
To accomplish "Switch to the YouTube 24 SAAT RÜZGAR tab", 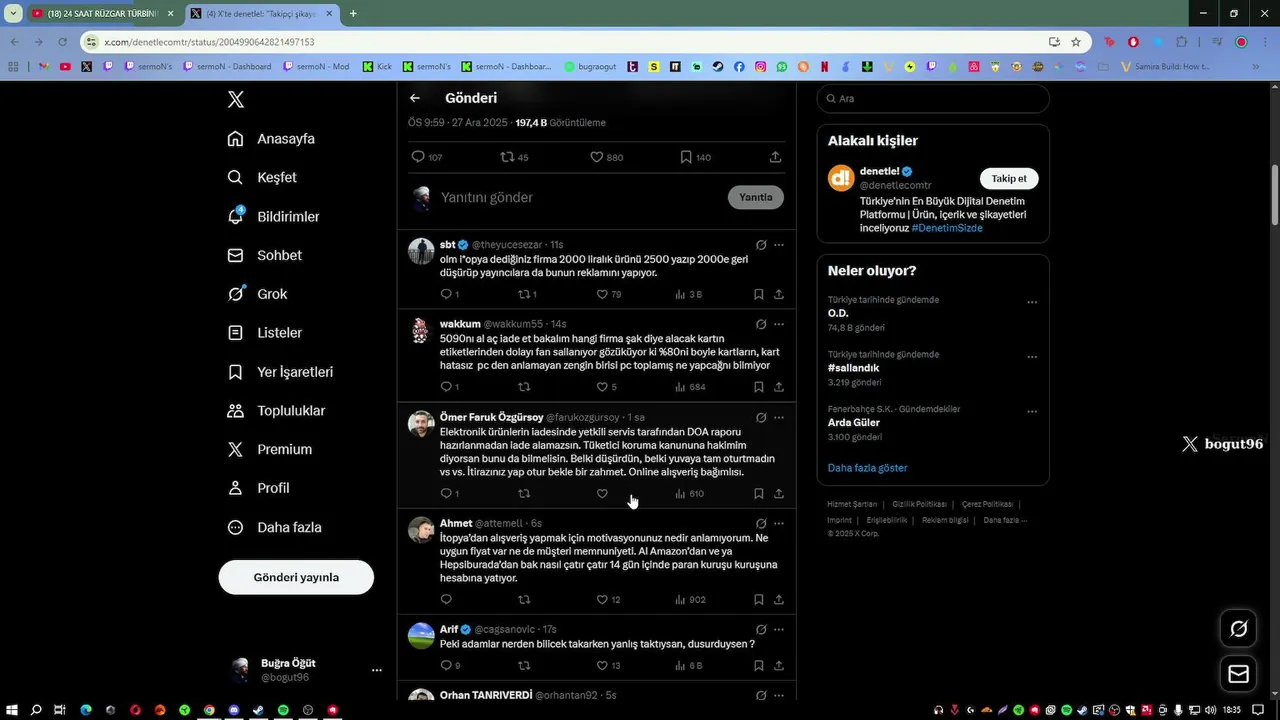I will click(x=101, y=13).
